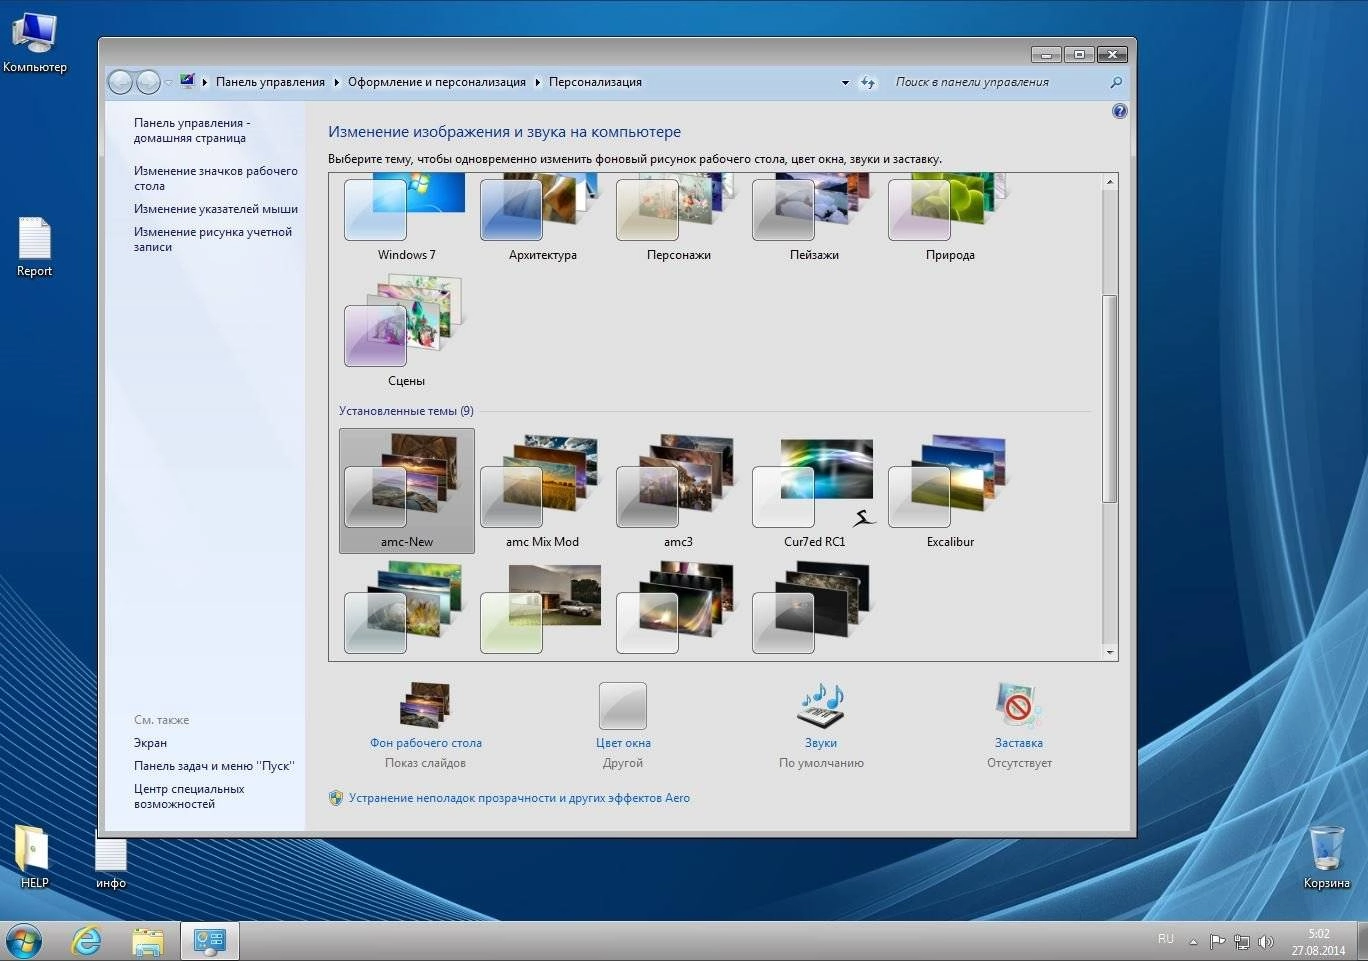
Task: Click Установленные темы (9) group header
Action: (406, 411)
